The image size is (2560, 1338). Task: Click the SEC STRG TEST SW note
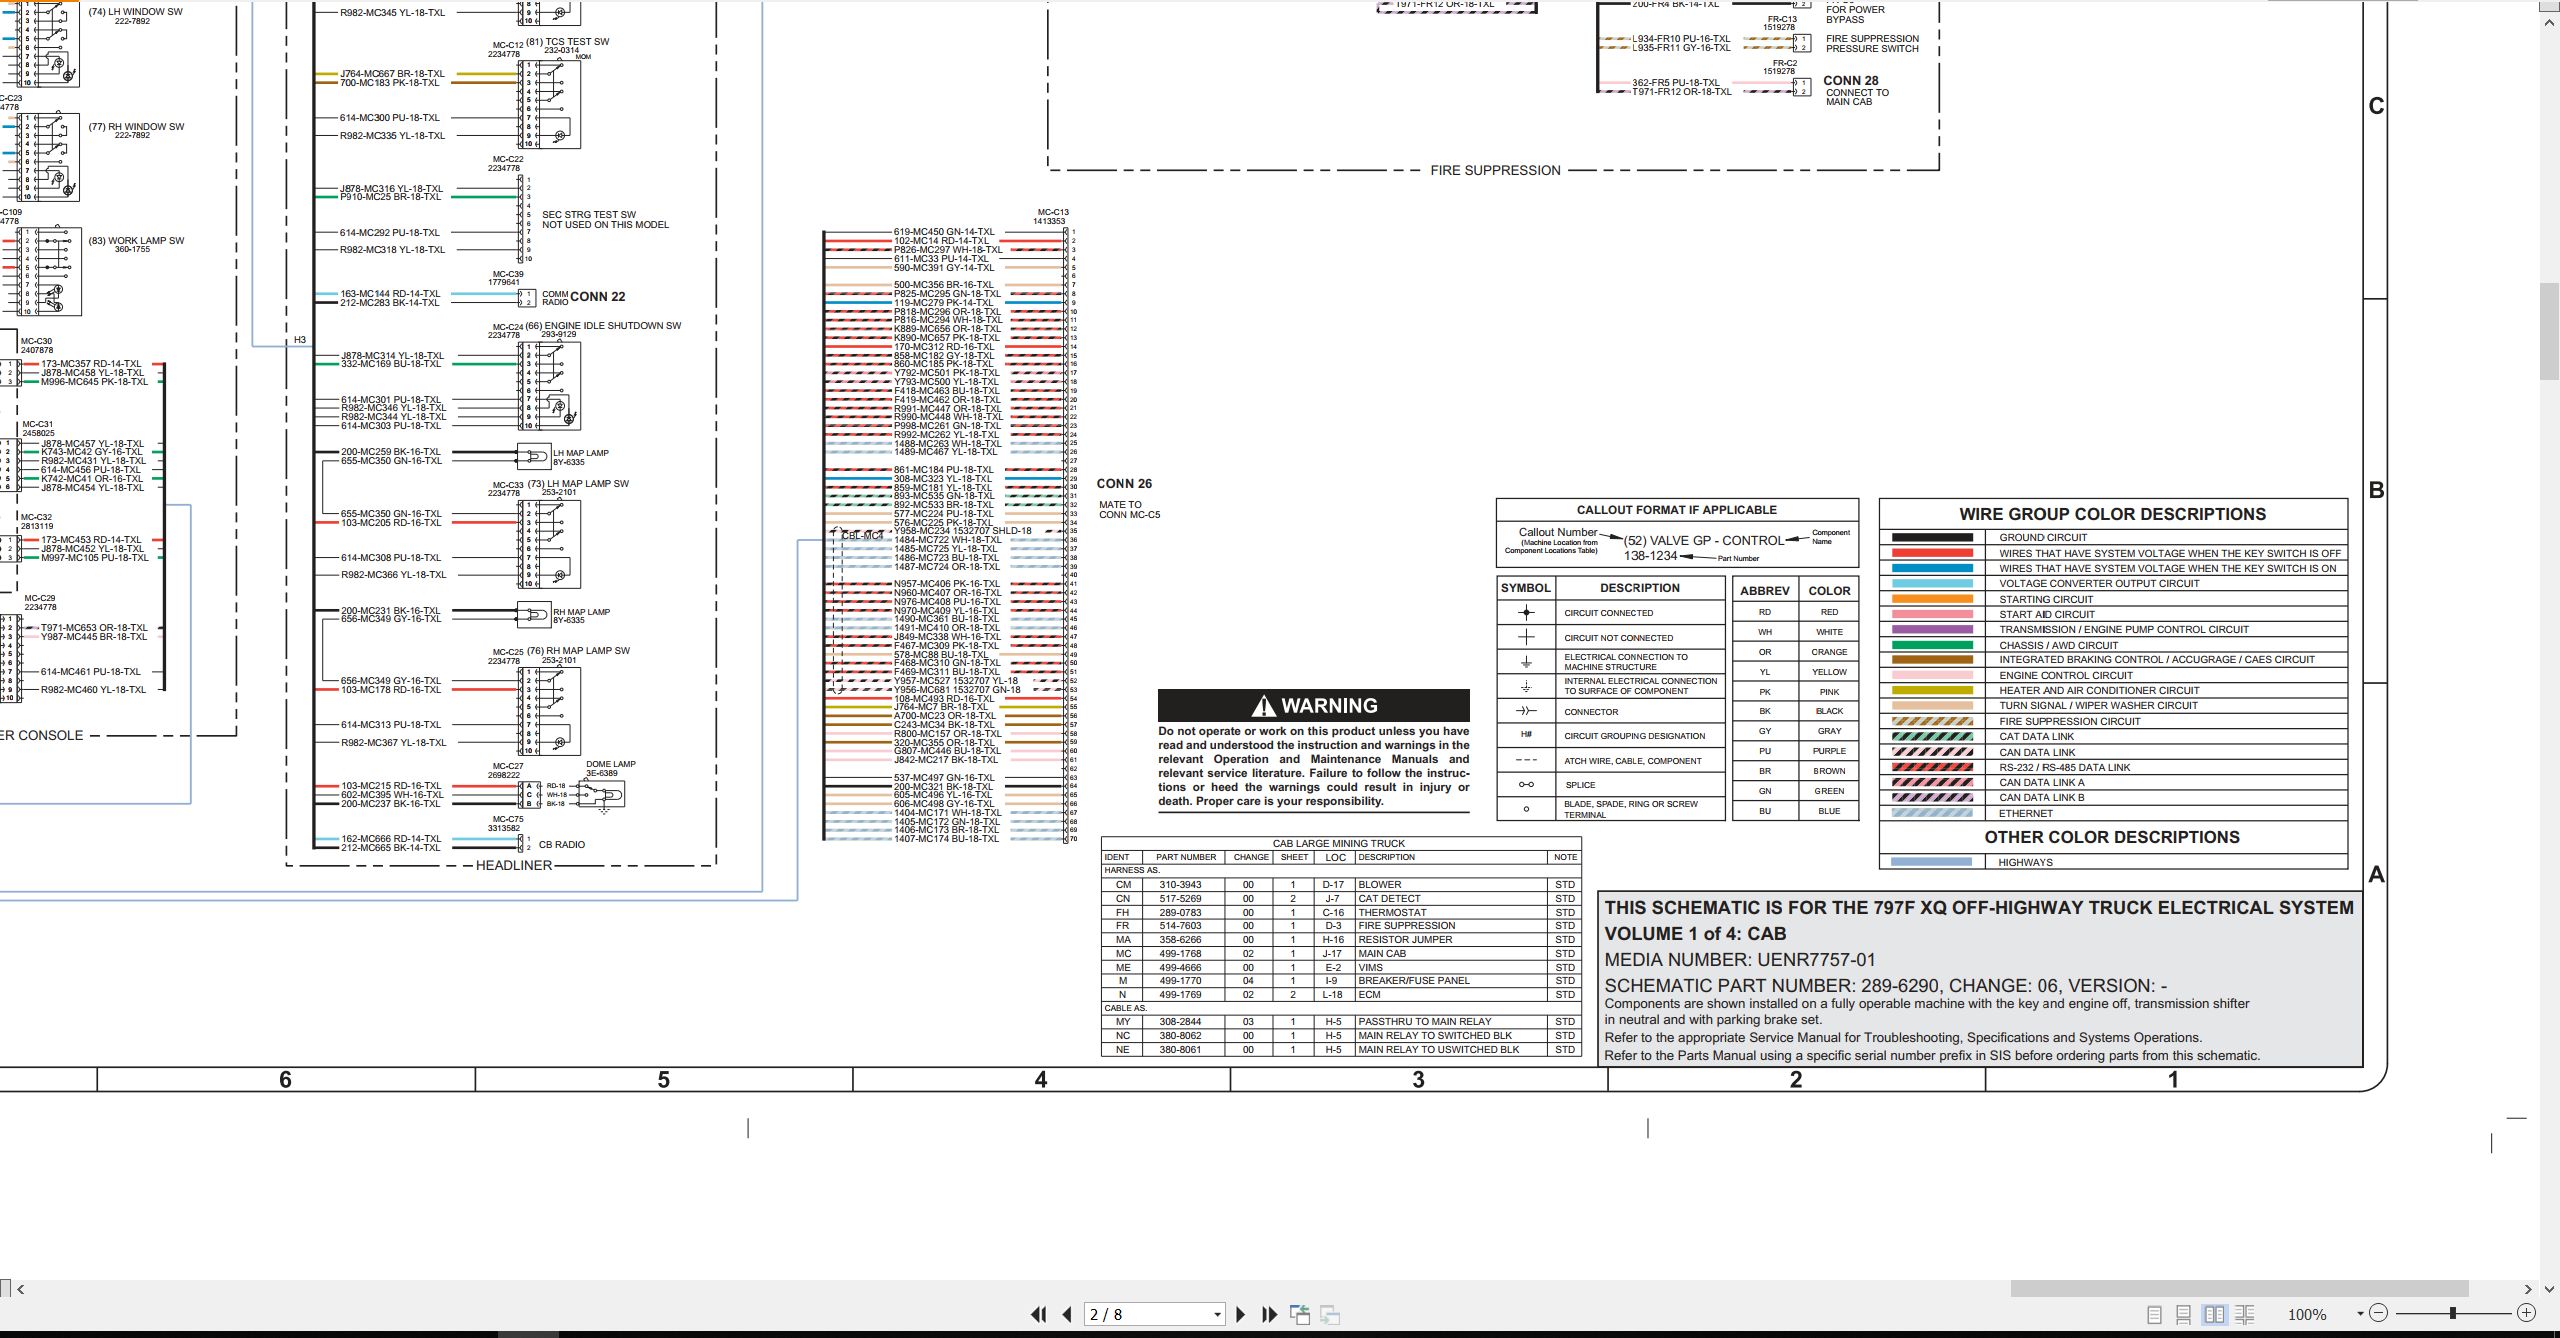tap(605, 220)
